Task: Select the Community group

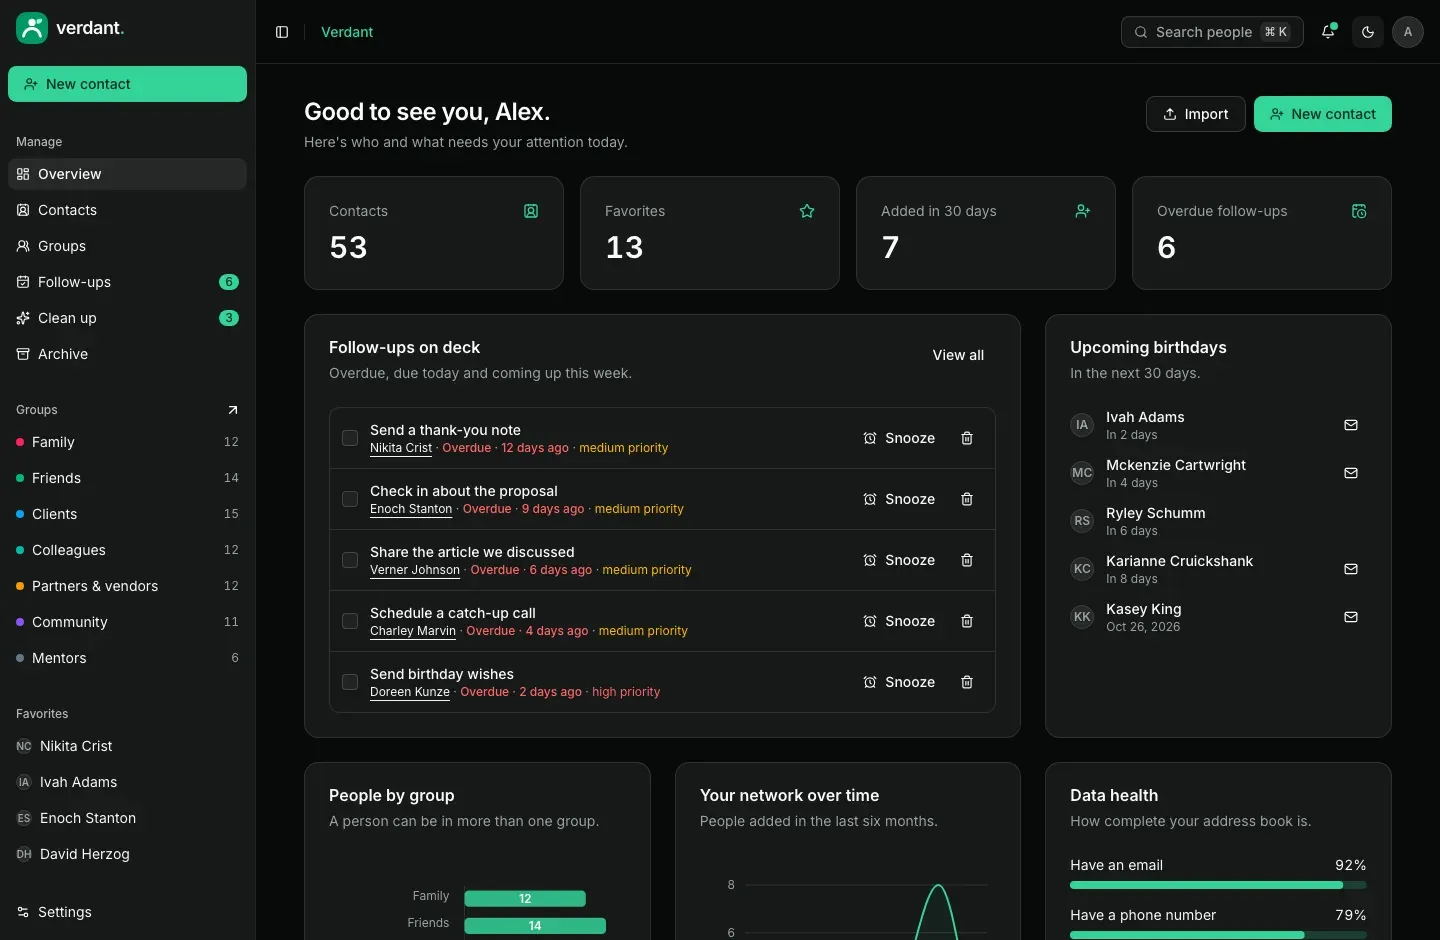Action: (x=127, y=622)
